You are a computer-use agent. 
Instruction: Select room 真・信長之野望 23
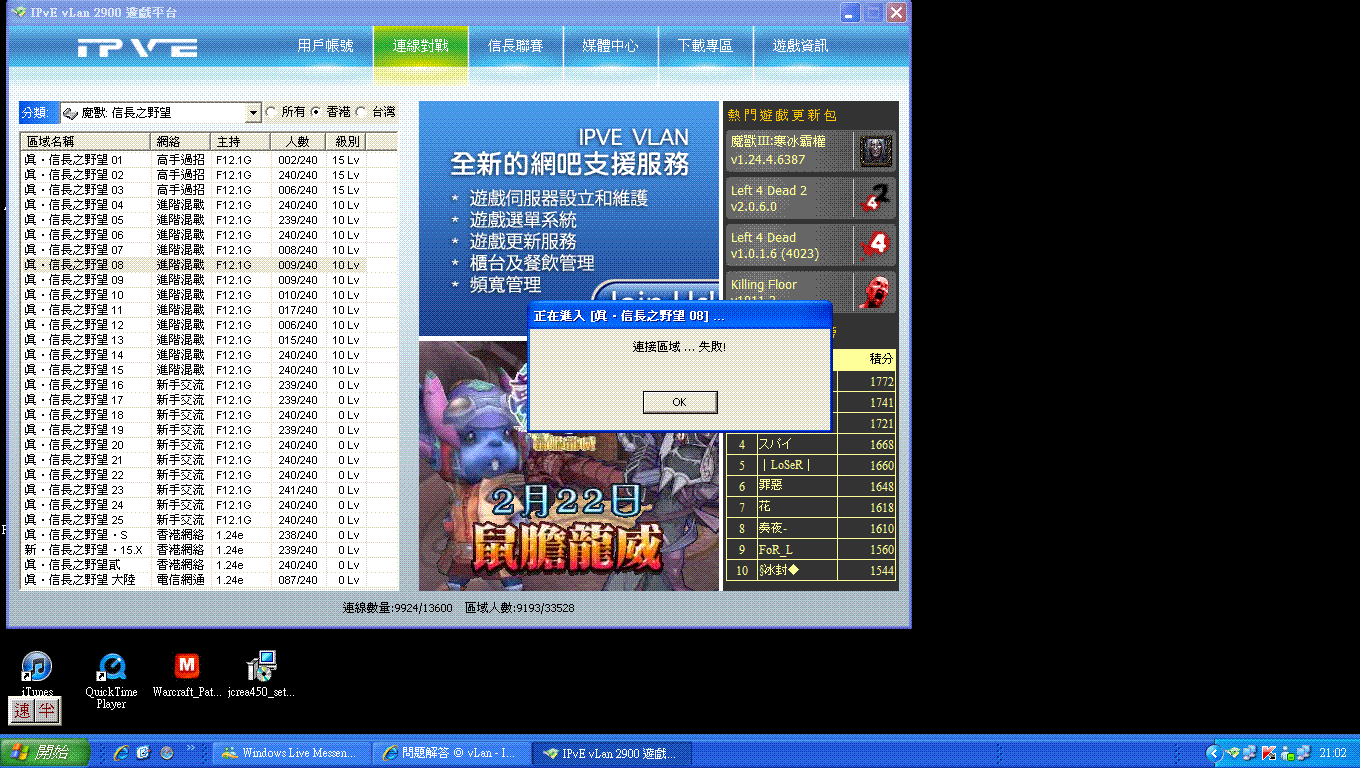(194, 490)
